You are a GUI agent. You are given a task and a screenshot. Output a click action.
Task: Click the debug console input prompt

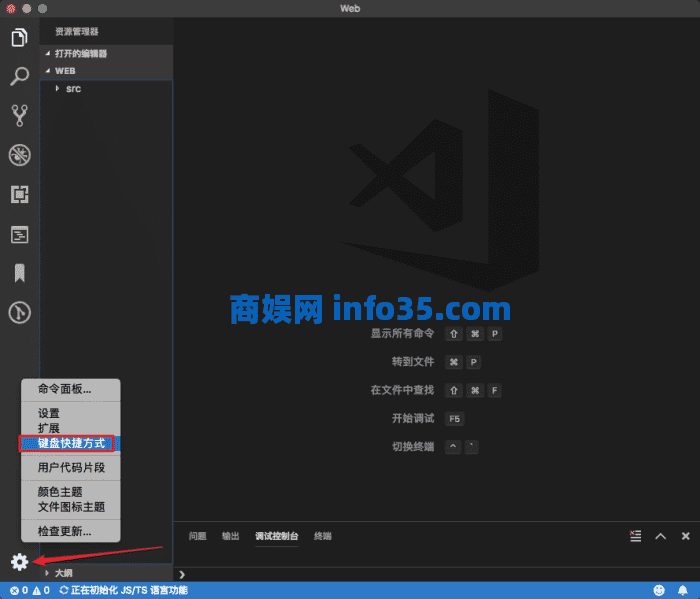point(438,574)
